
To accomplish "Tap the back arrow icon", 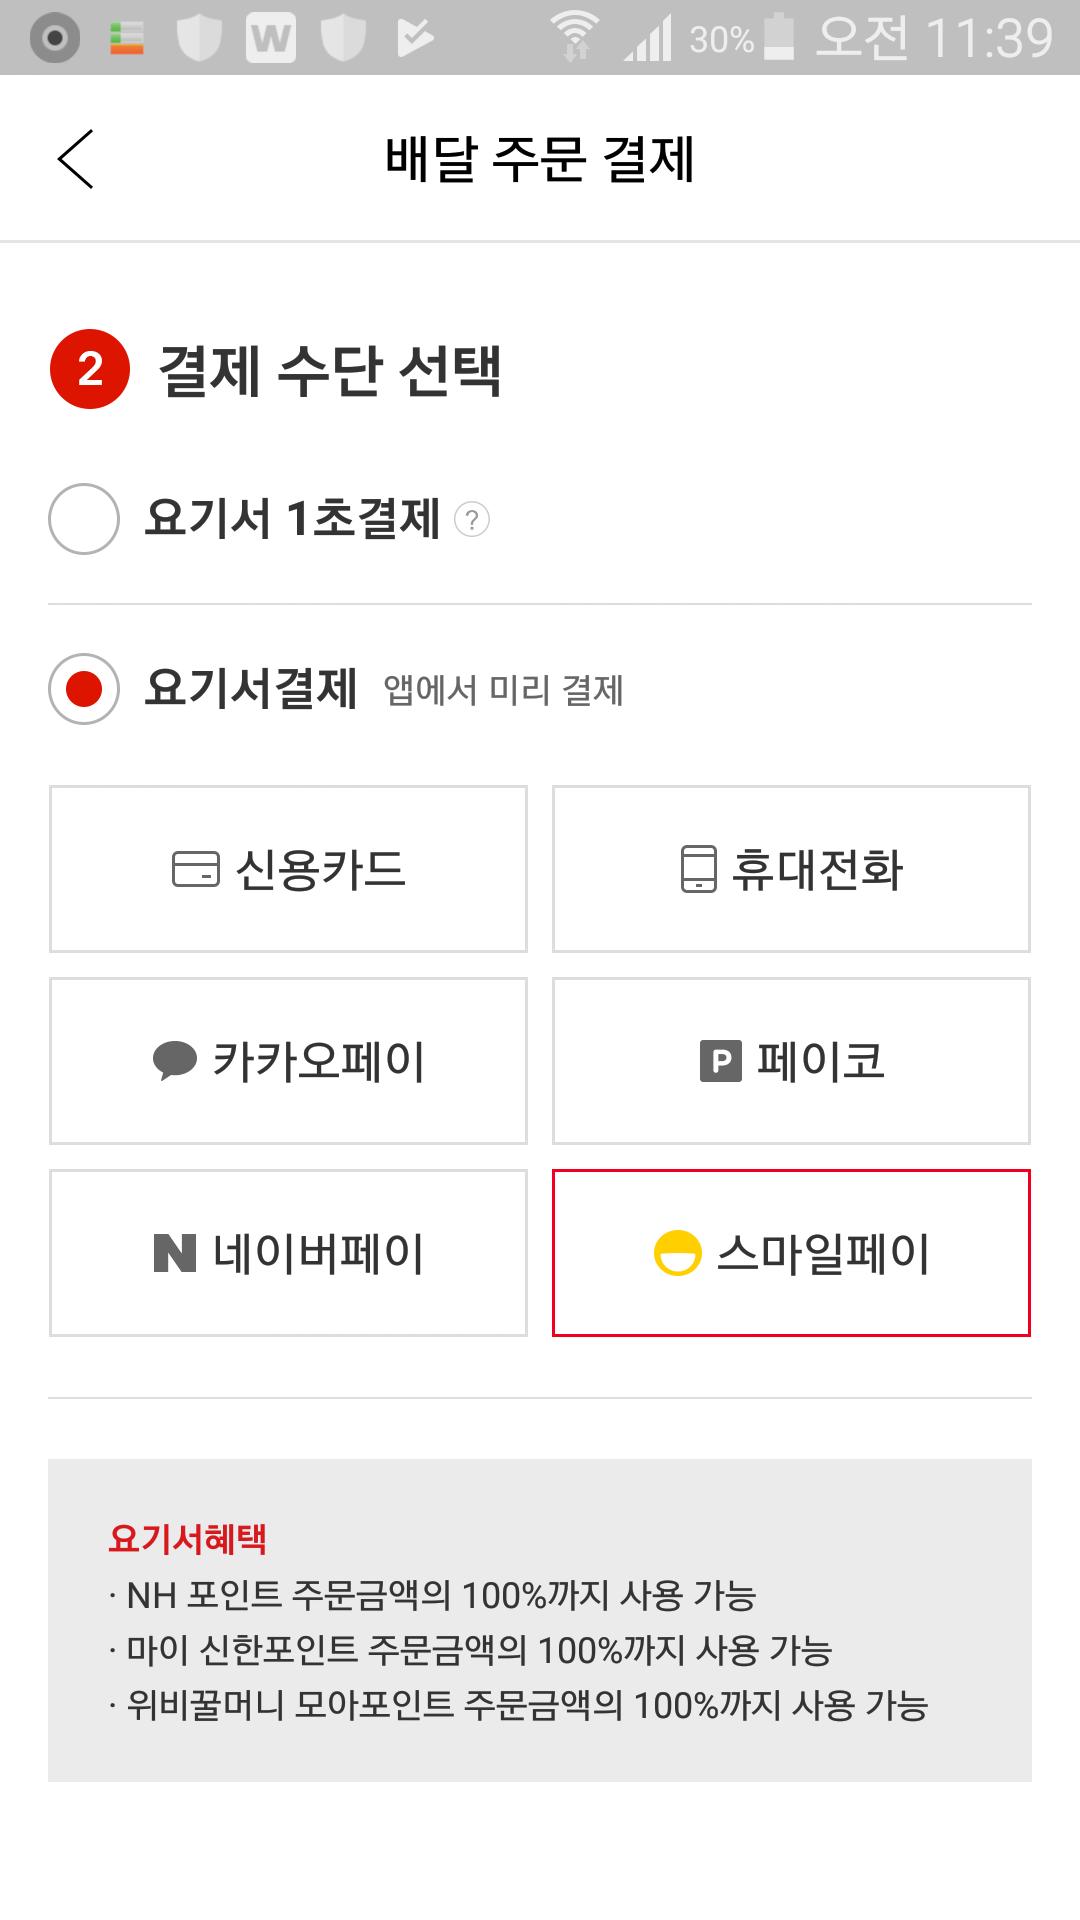I will (x=76, y=159).
